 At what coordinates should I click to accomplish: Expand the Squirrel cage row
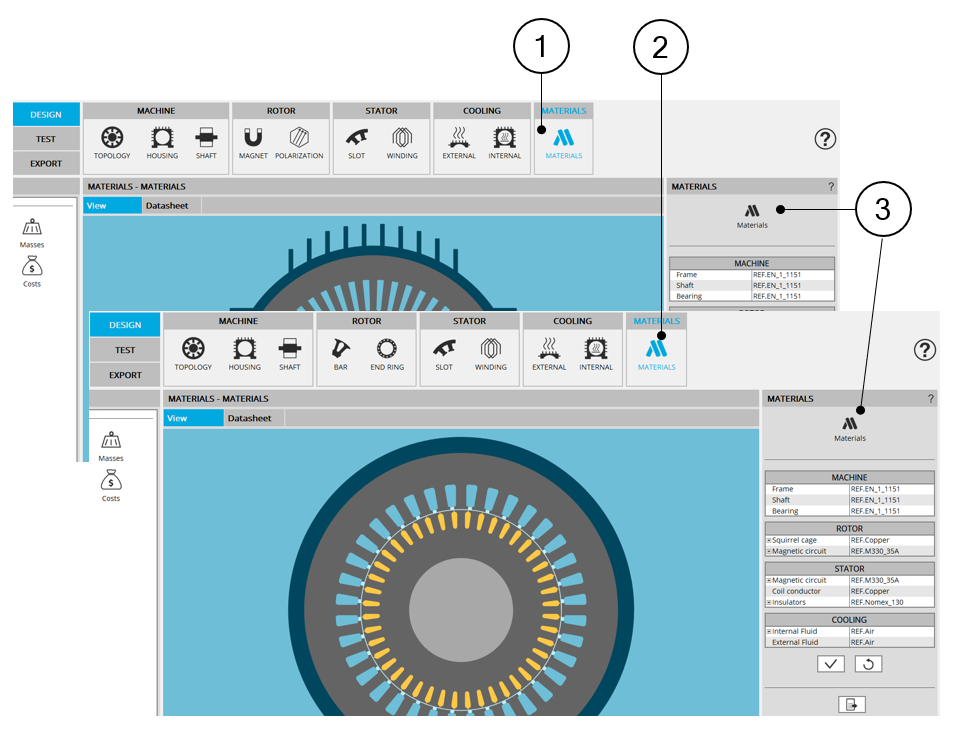(x=769, y=540)
